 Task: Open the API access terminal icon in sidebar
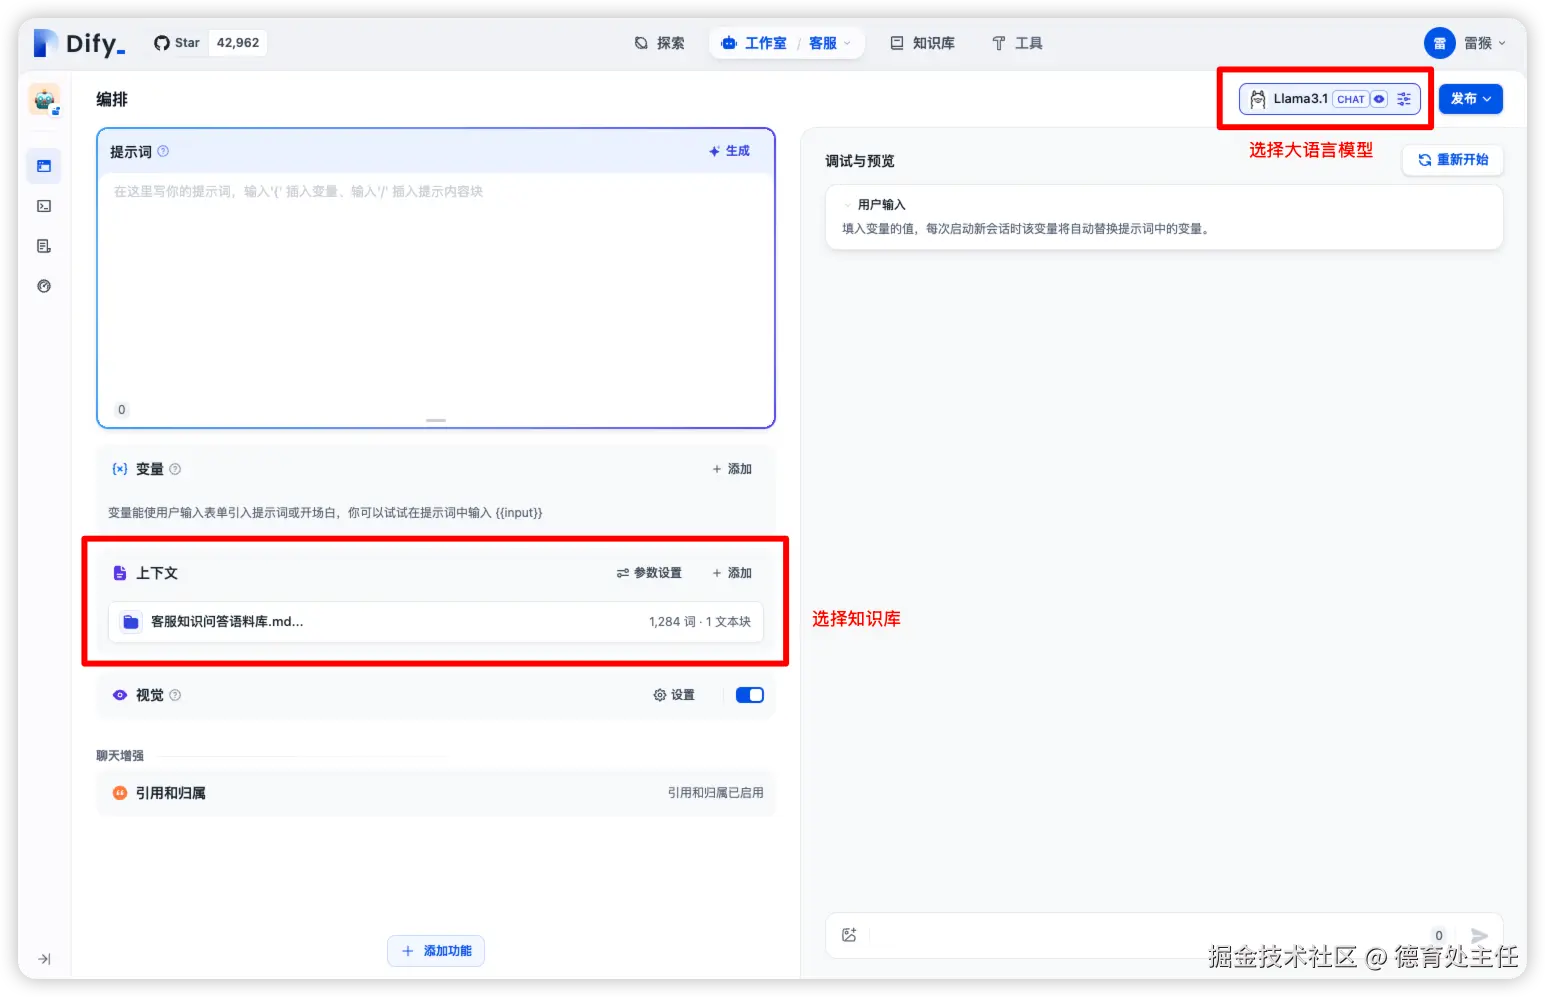click(x=43, y=206)
